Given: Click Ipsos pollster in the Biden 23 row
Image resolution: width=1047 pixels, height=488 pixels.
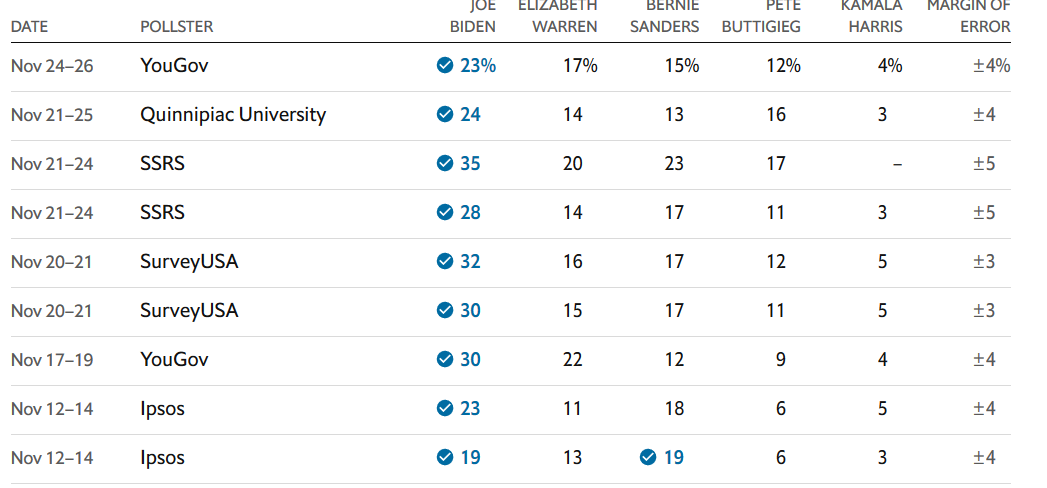Looking at the screenshot, I should coord(162,409).
